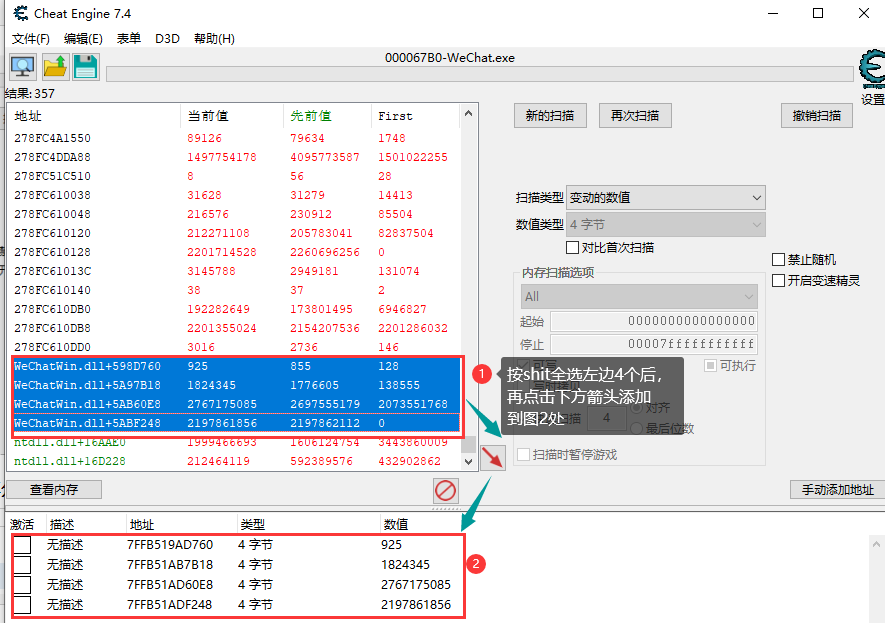Click the Cheat Engine title bar icon
This screenshot has height=623, width=885.
point(21,13)
